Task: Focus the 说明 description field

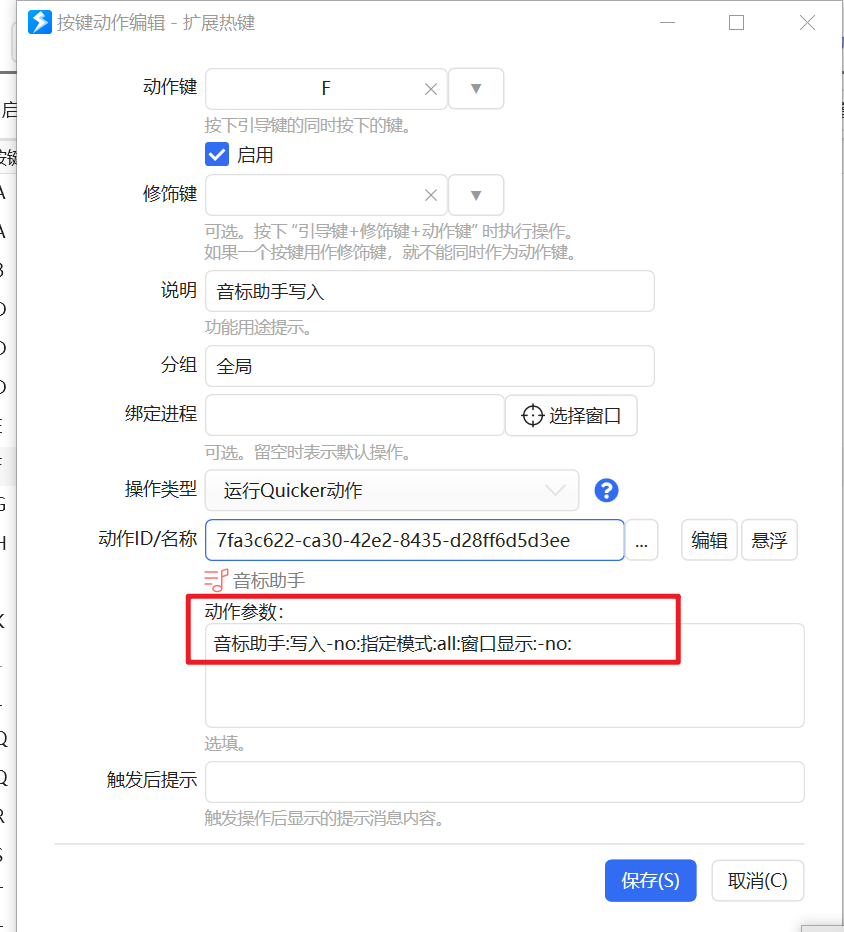Action: 430,291
